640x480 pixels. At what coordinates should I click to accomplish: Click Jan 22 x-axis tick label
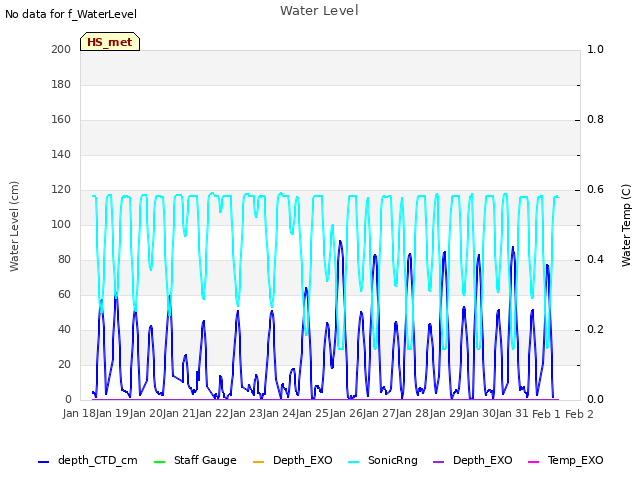pyautogui.click(x=213, y=413)
